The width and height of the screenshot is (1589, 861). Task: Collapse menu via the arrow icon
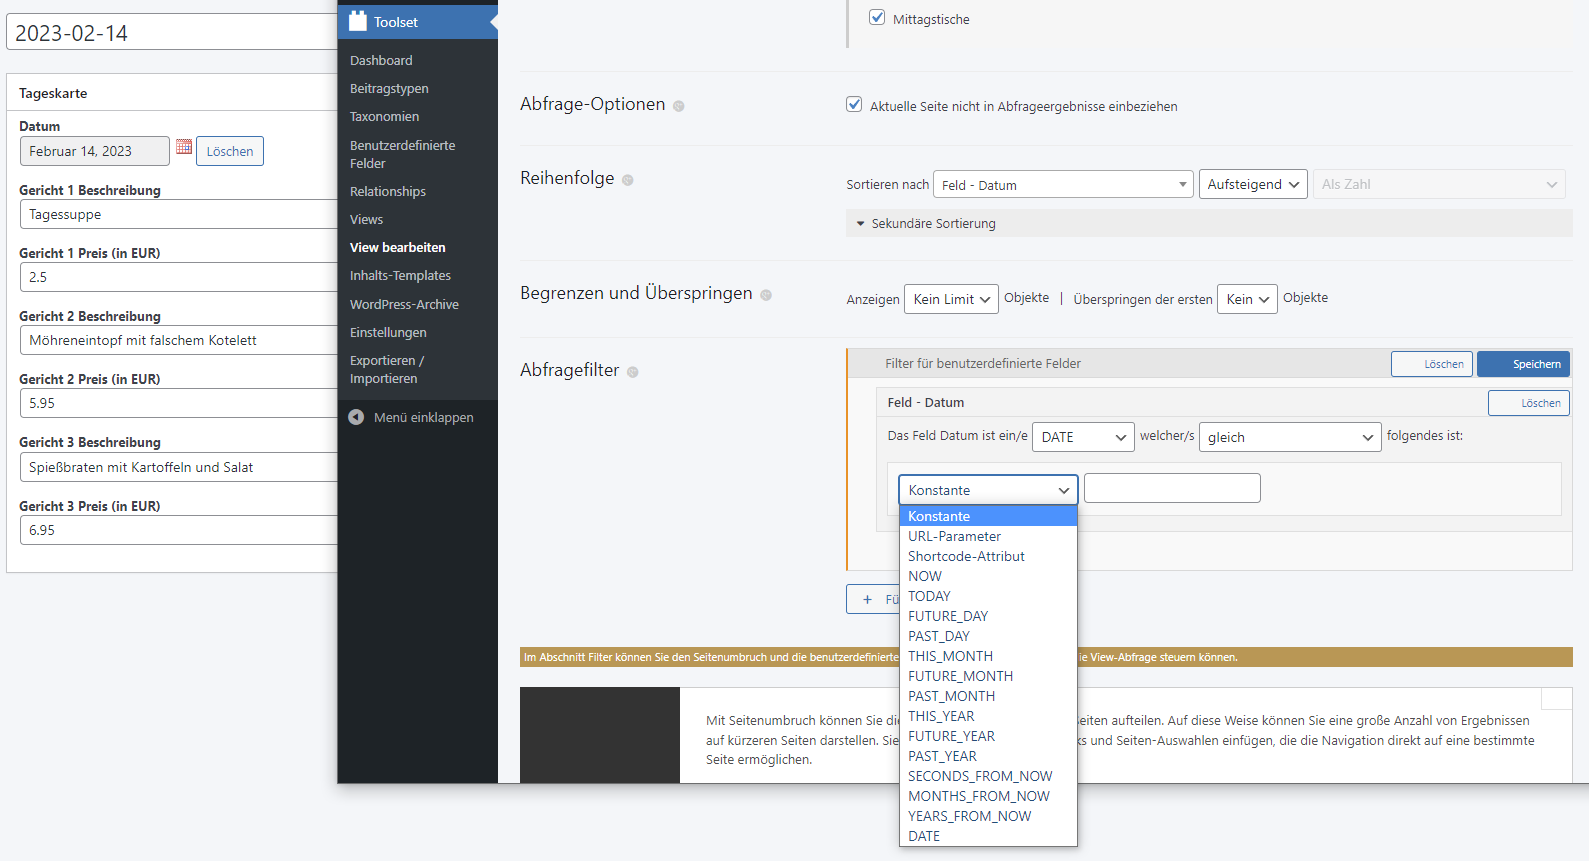click(356, 417)
